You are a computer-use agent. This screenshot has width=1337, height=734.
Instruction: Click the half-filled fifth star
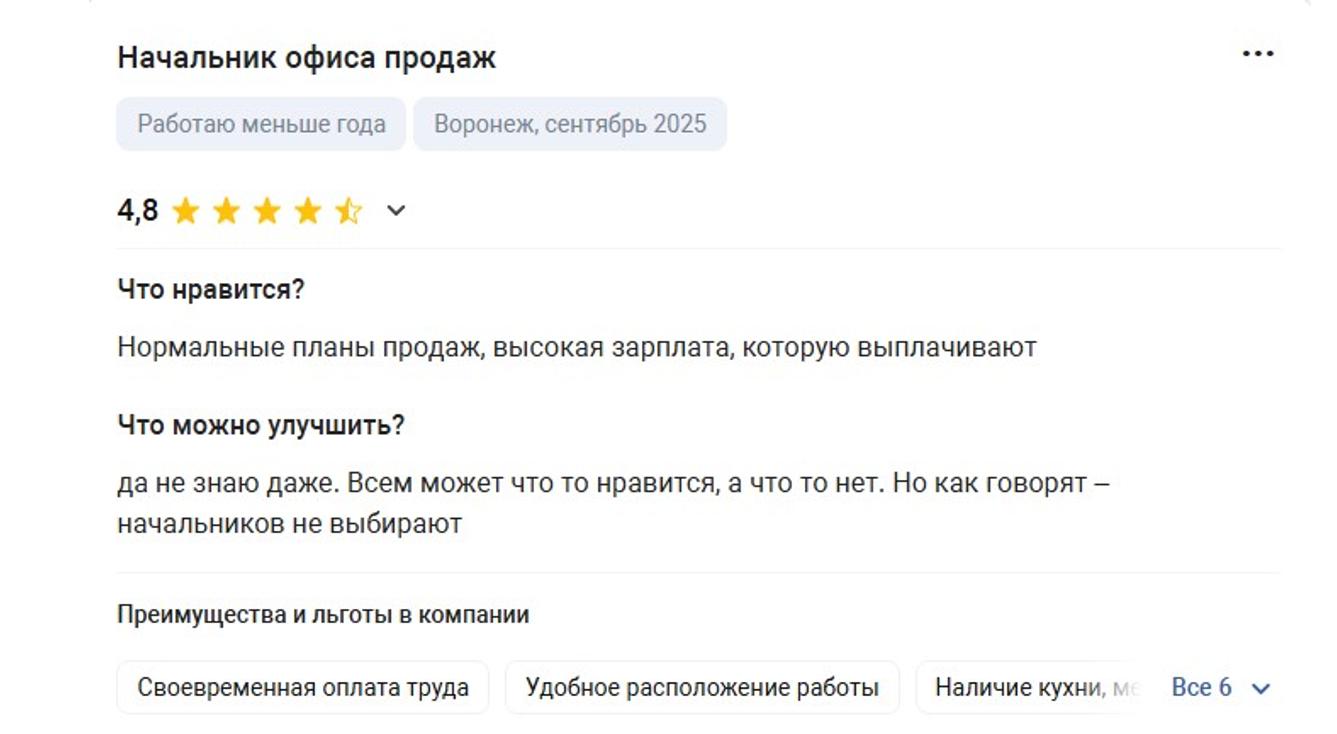348,210
